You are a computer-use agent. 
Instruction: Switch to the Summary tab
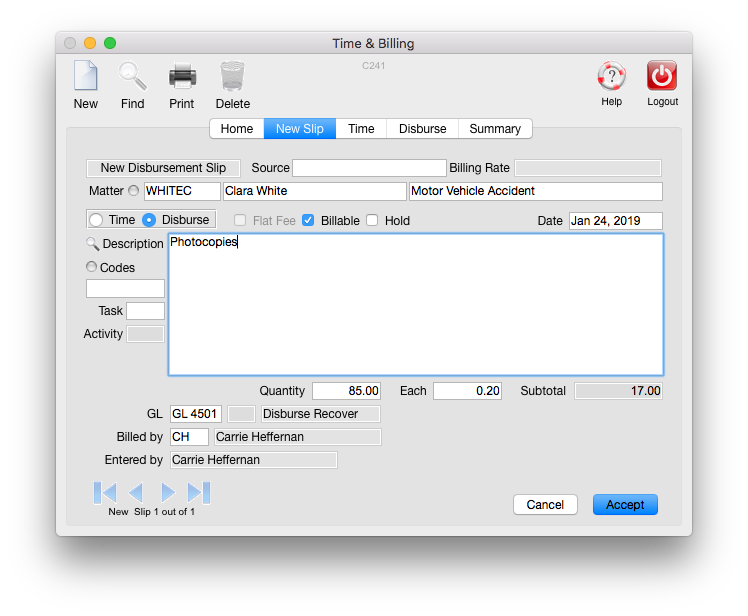tap(495, 129)
